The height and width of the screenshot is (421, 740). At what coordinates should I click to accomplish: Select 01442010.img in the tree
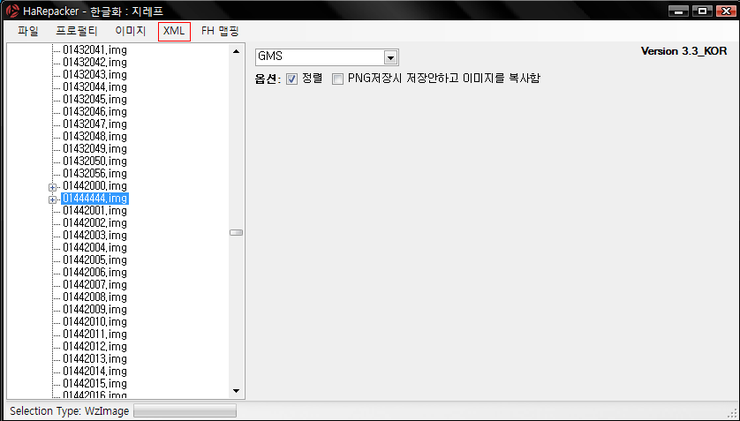pos(95,322)
